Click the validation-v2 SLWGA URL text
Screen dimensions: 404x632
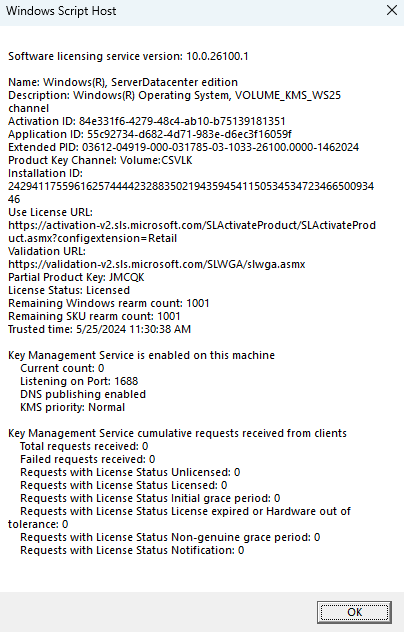coord(156,264)
